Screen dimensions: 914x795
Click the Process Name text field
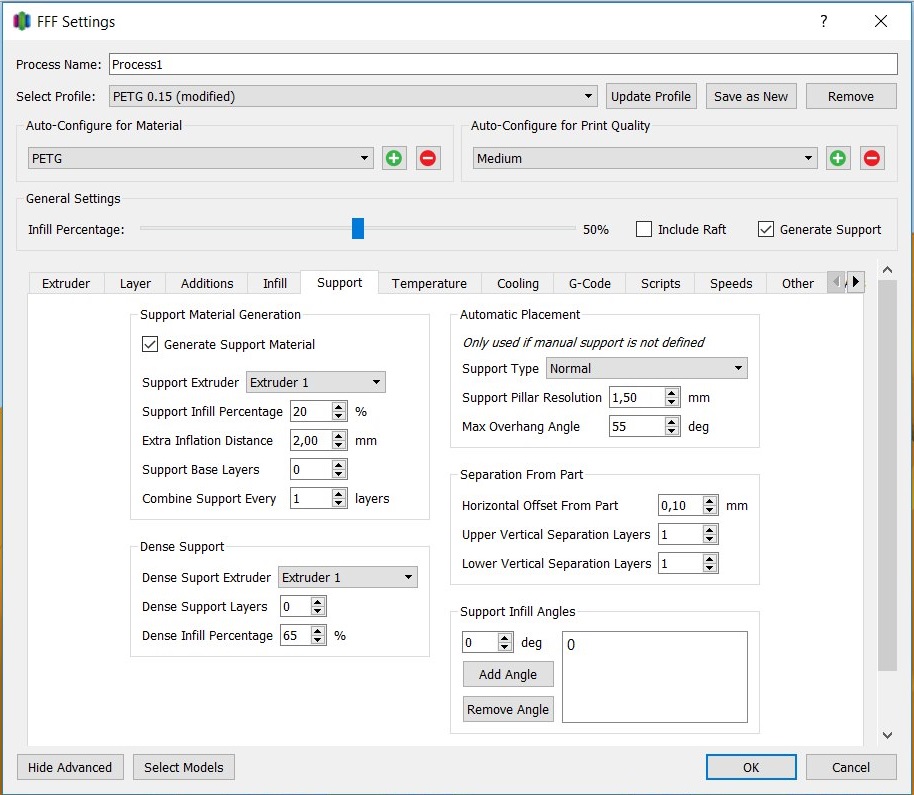coord(502,64)
